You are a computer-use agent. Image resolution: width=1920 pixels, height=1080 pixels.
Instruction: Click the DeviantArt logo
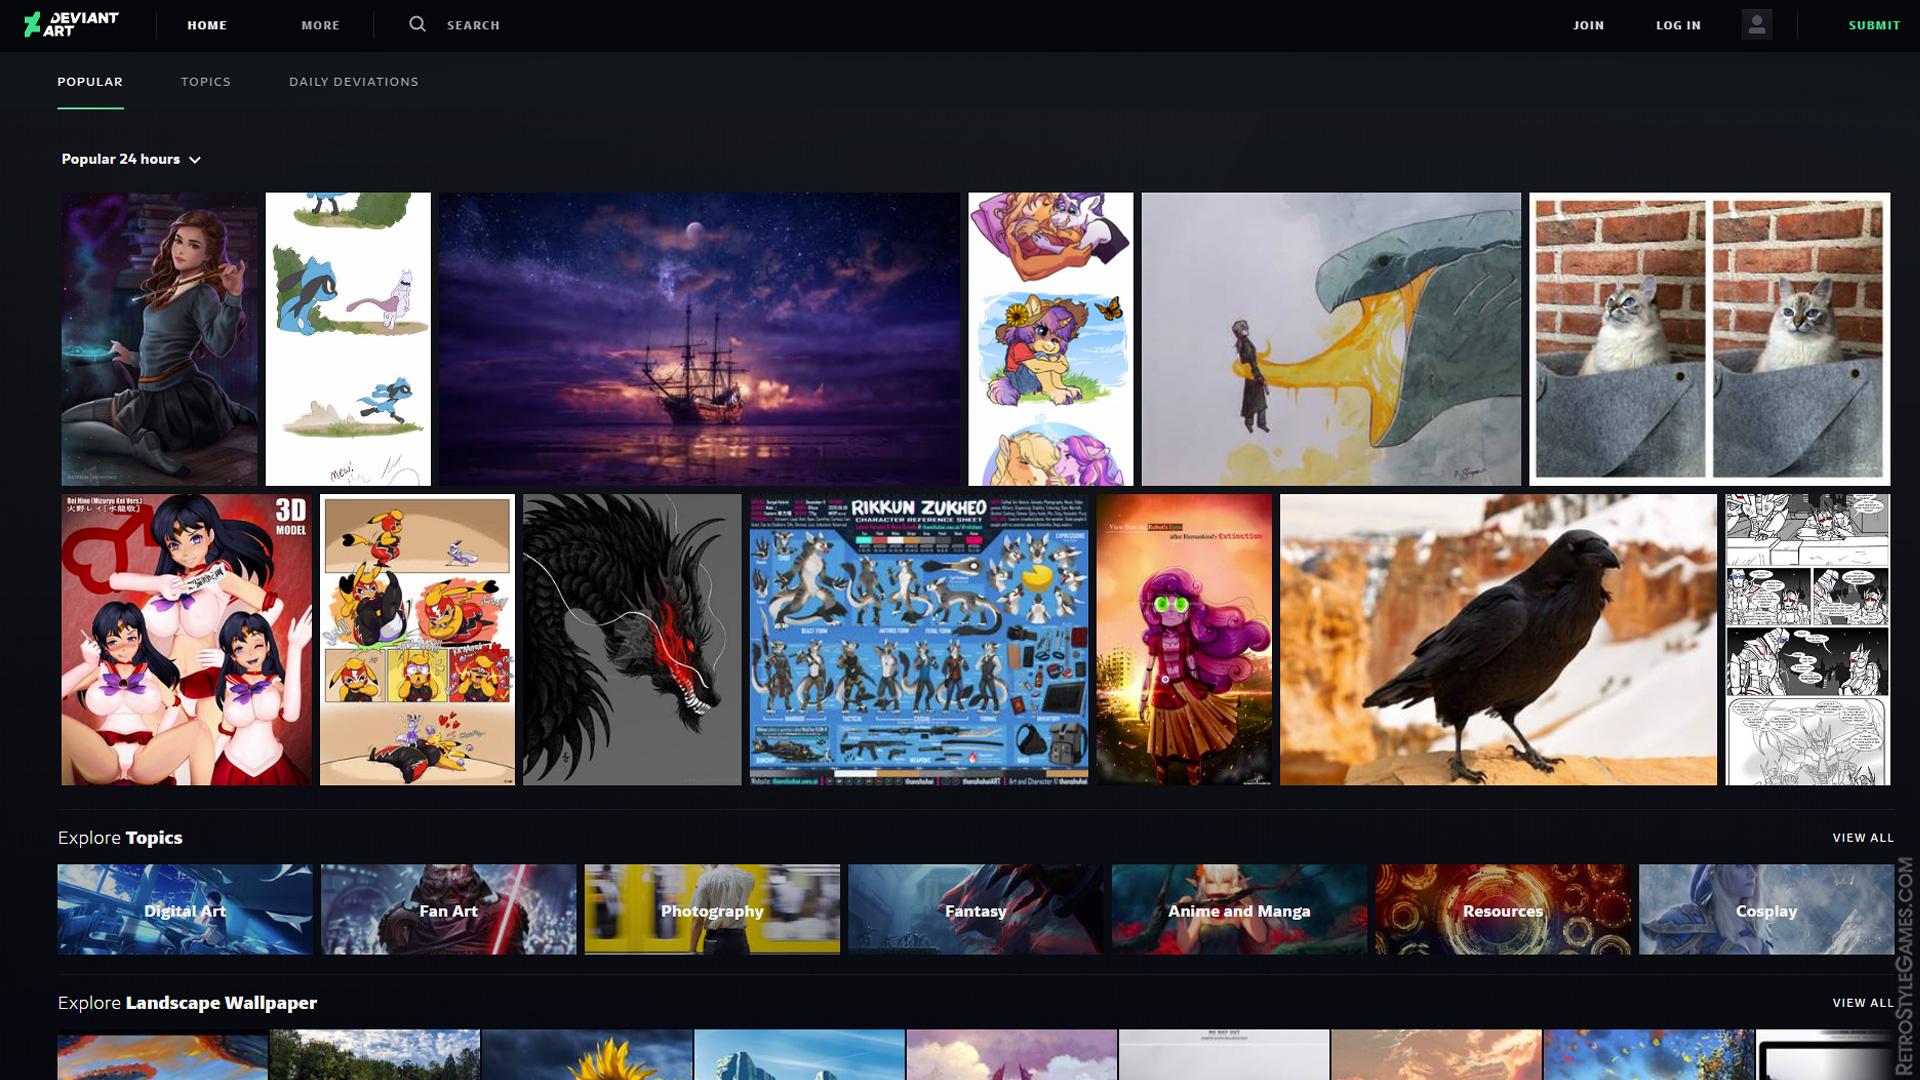click(71, 24)
